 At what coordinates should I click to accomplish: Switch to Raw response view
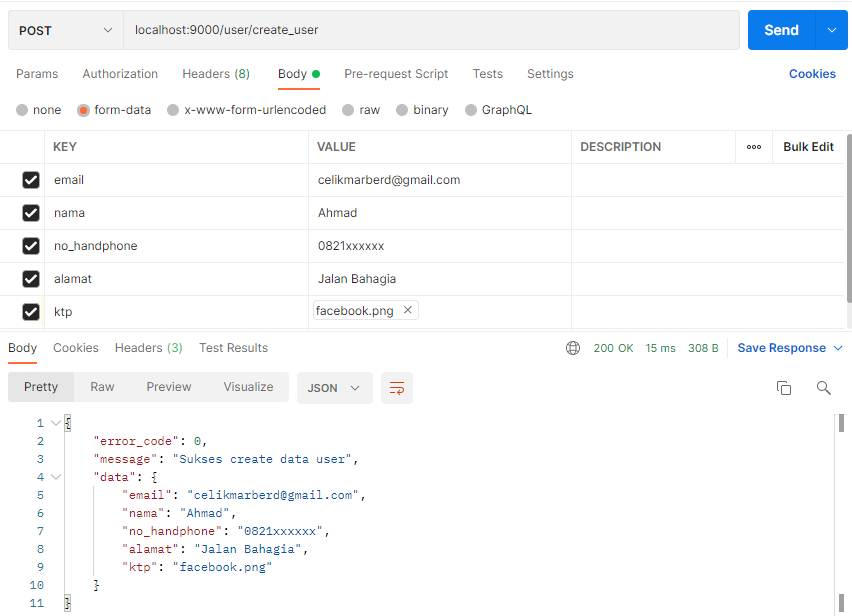pos(102,387)
